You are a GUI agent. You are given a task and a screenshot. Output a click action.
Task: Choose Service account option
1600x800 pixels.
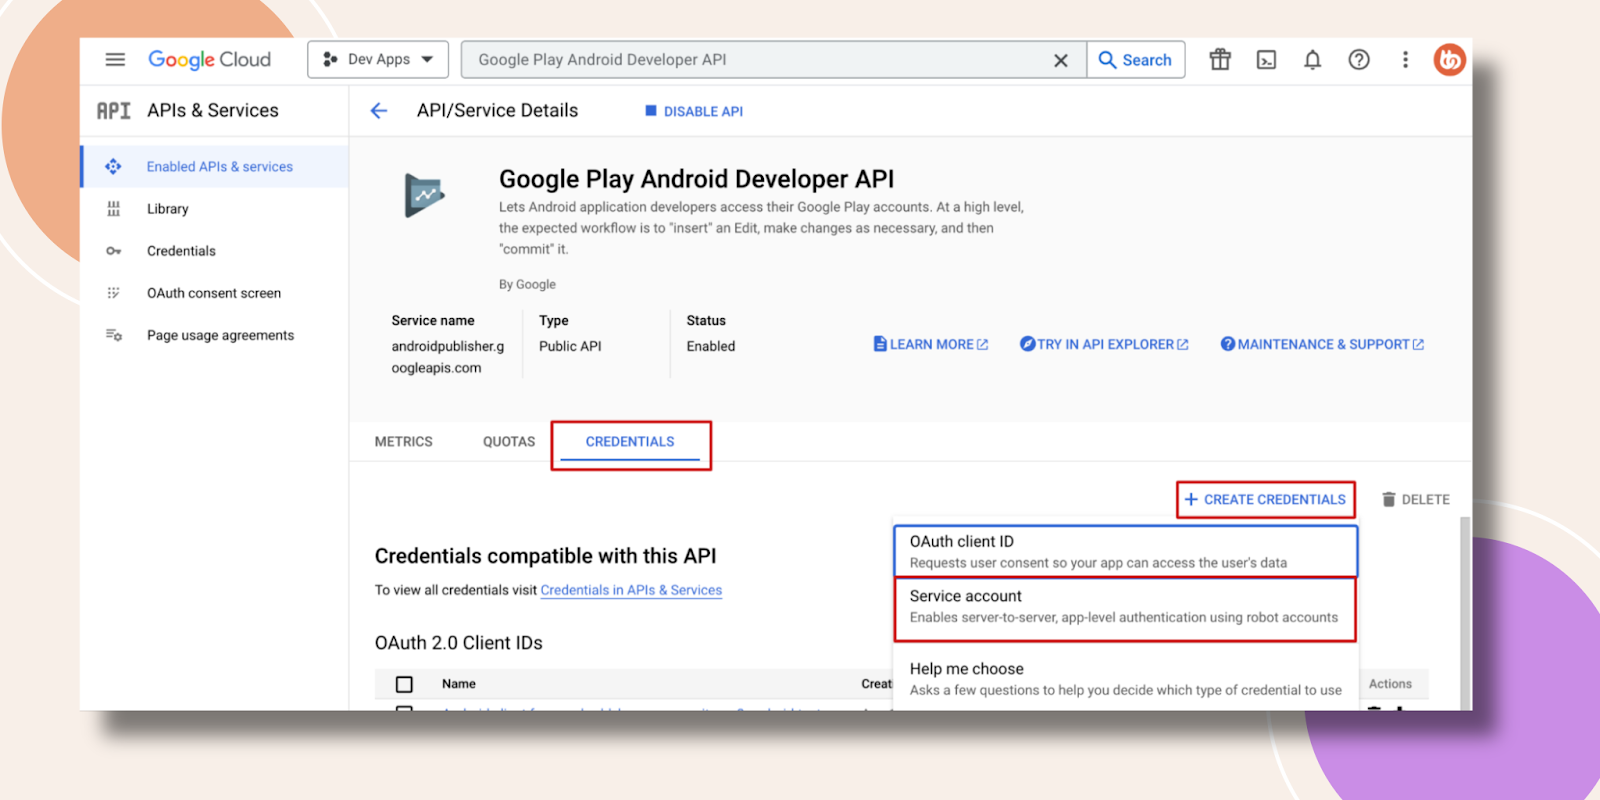[1125, 607]
